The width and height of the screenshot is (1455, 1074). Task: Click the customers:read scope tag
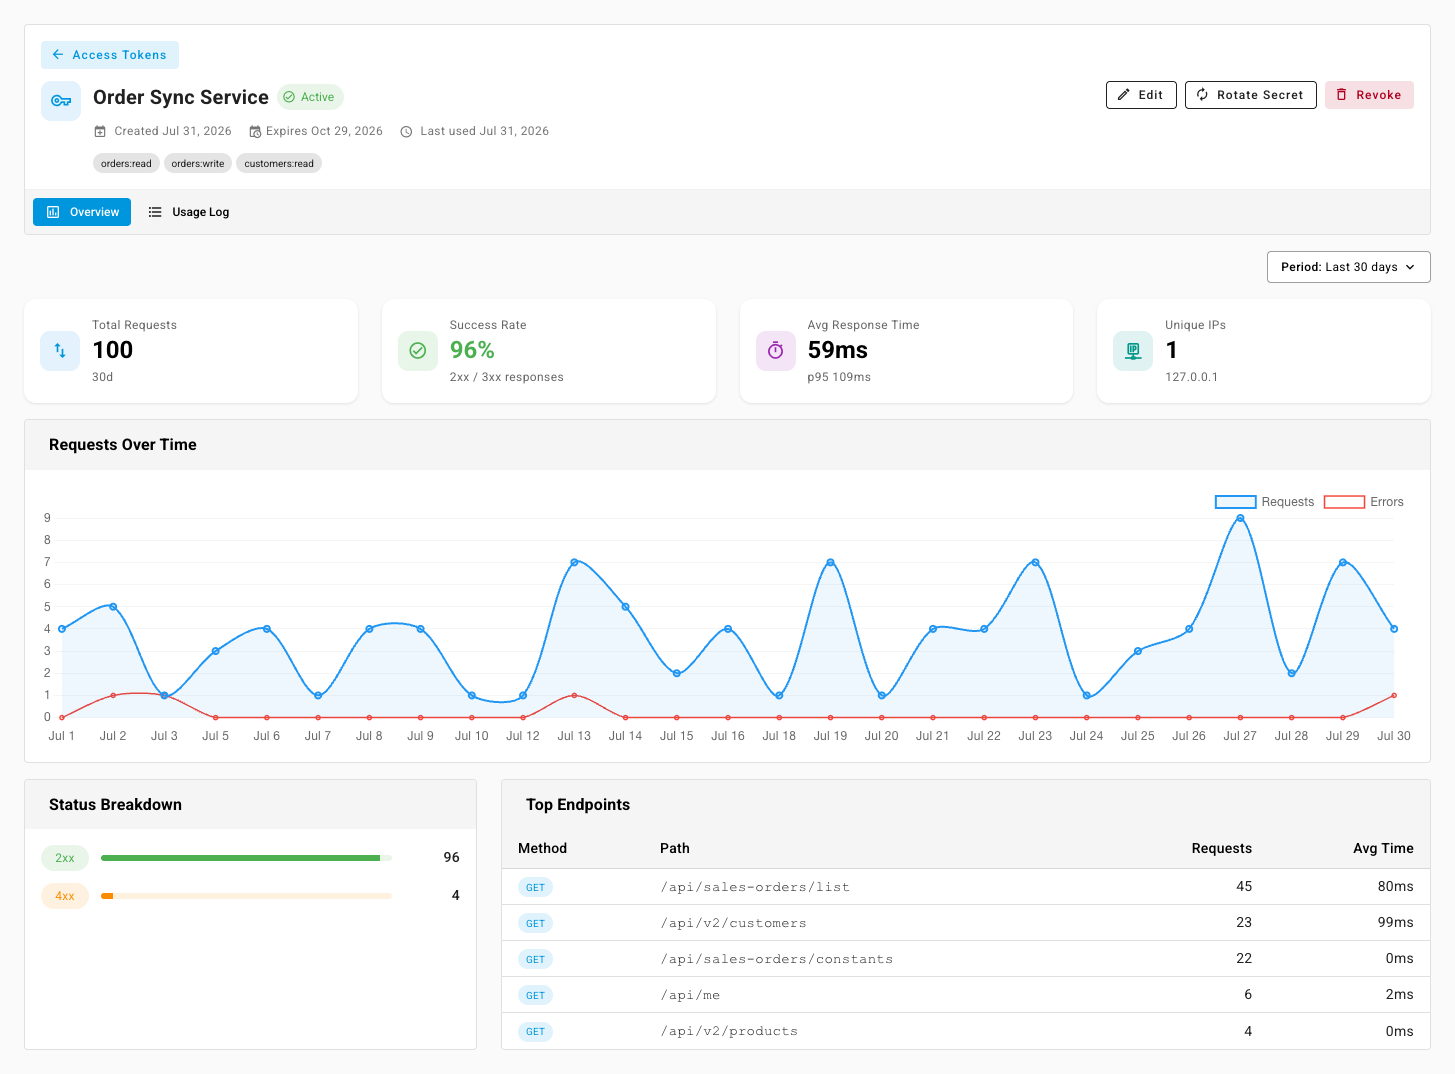pos(279,163)
